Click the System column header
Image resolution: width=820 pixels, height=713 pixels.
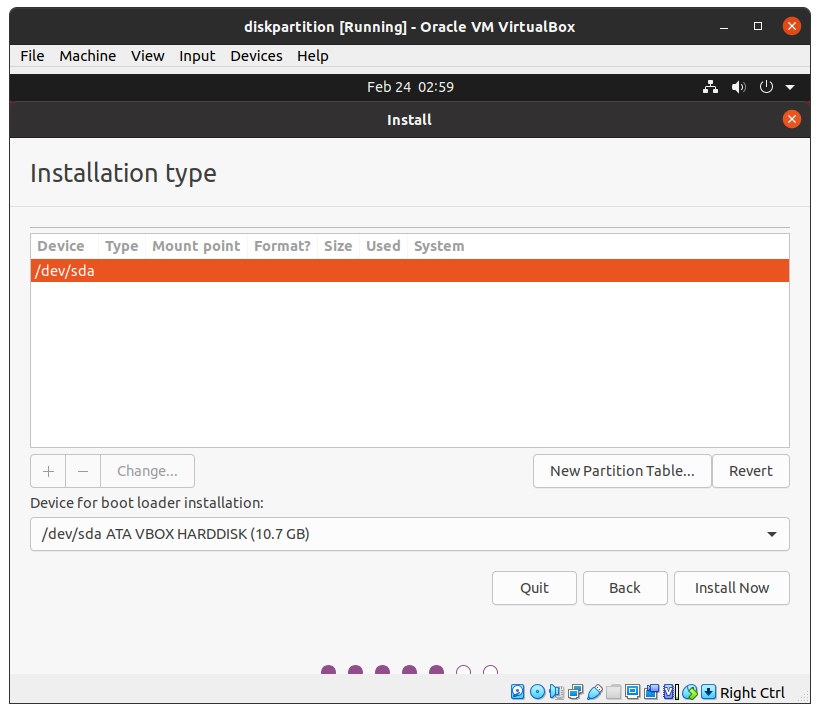click(x=439, y=246)
